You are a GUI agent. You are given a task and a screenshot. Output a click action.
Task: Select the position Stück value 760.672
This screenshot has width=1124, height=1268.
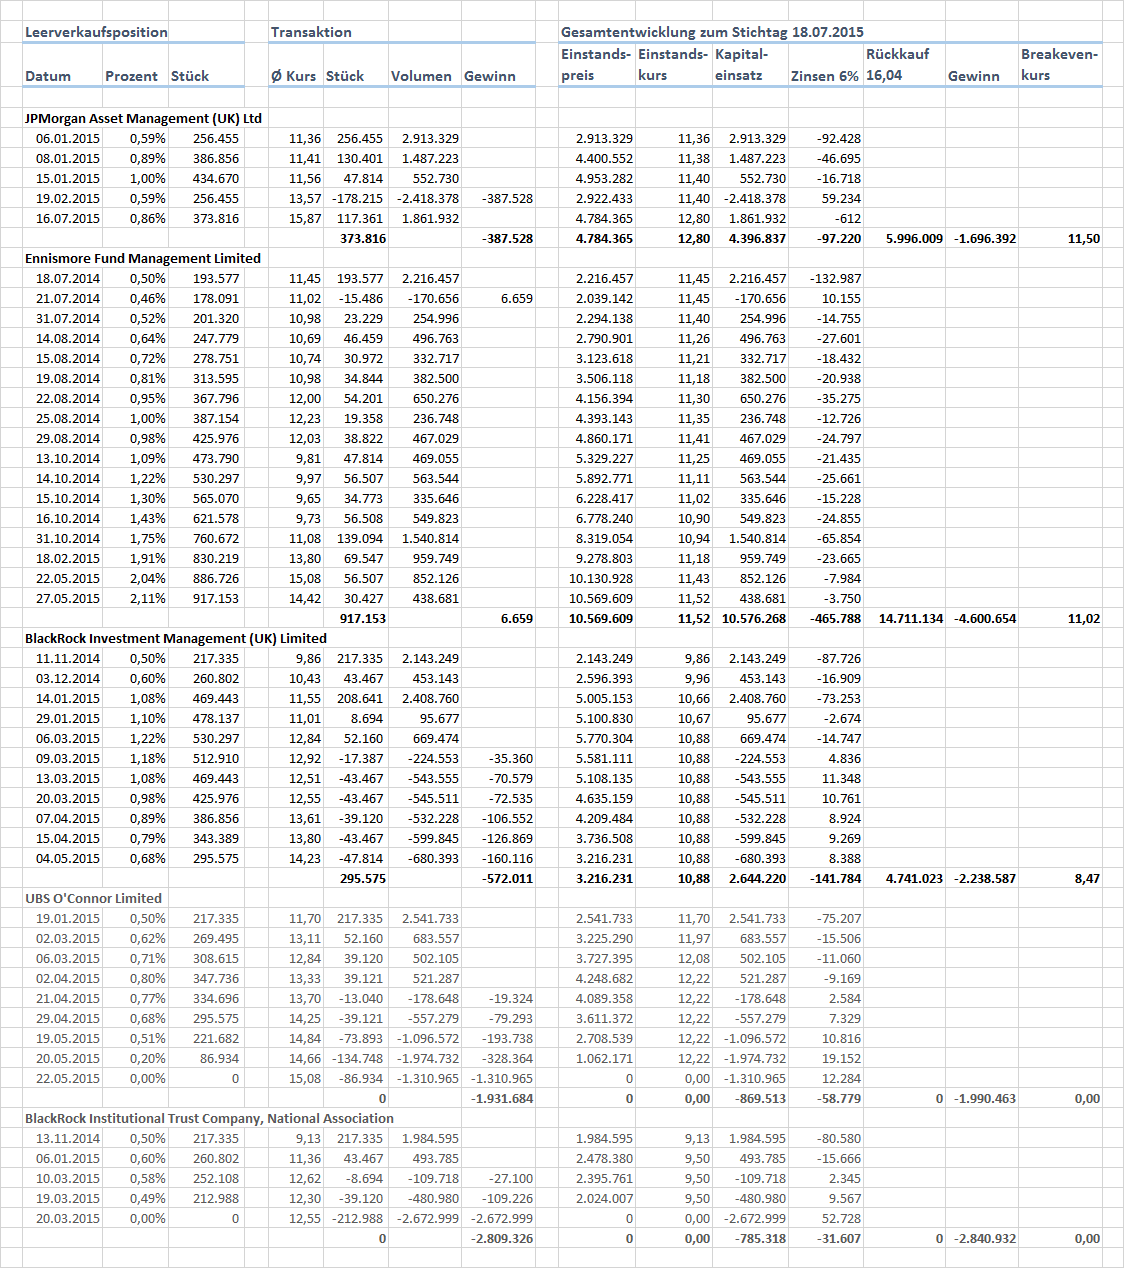(216, 538)
